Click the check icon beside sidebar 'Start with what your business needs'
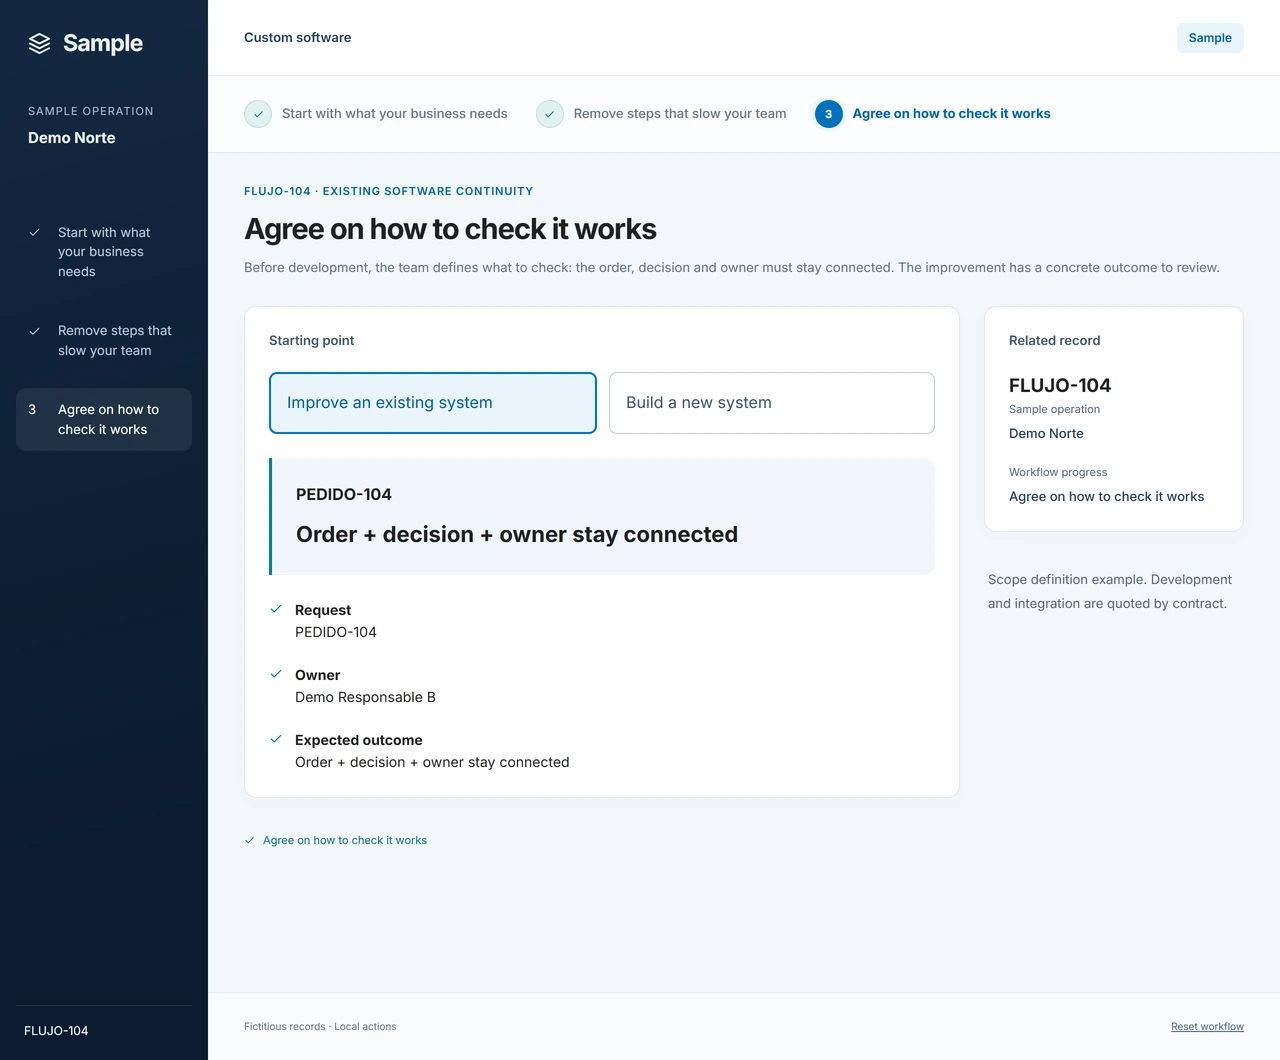Screen dimensions: 1280x1060 click(34, 232)
